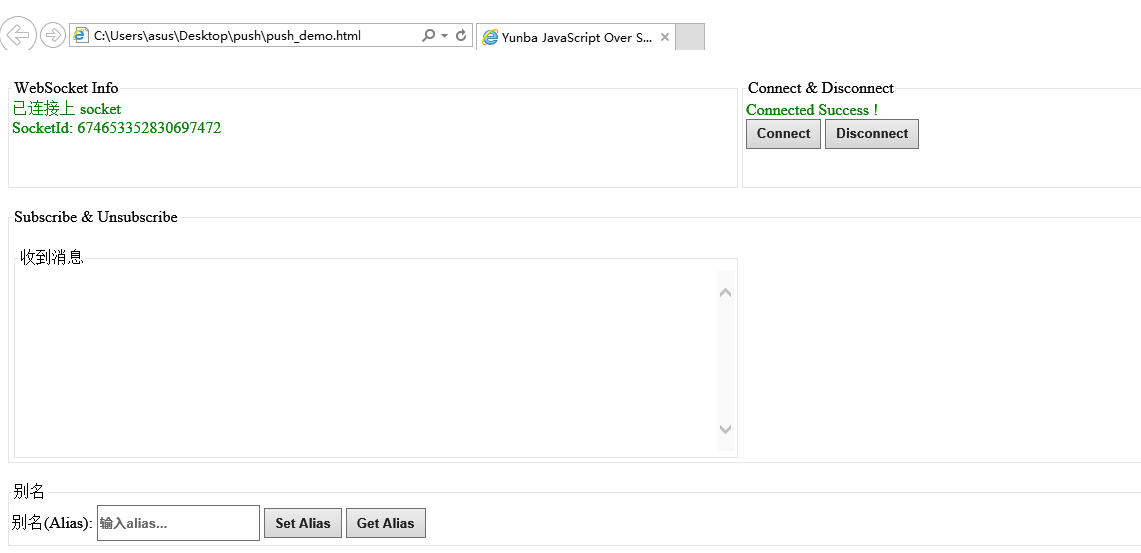
Task: Select the '已连接上 socket' status text
Action: (67, 109)
